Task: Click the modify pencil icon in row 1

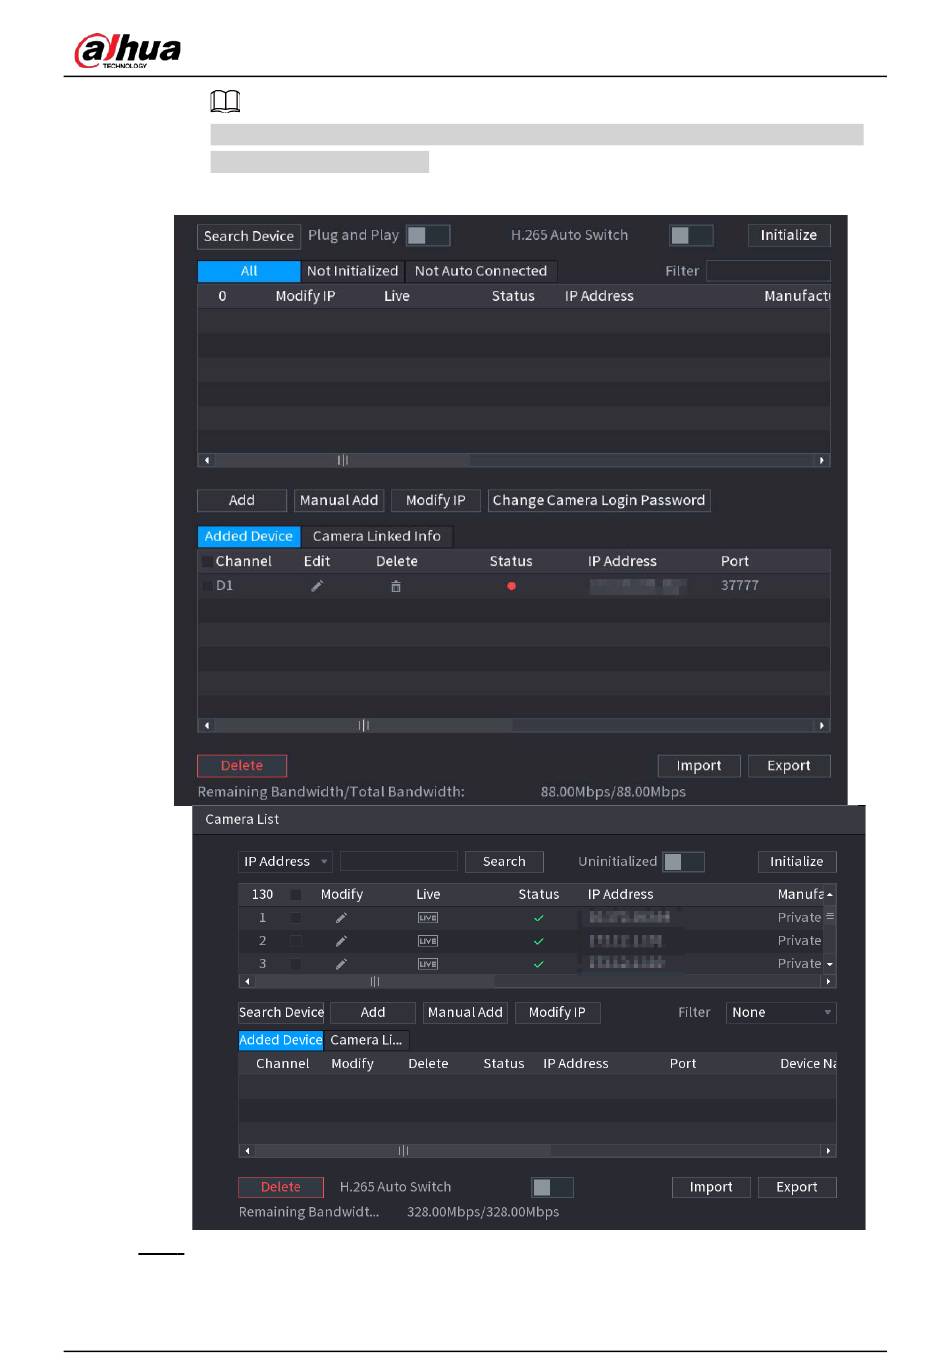Action: tap(341, 918)
